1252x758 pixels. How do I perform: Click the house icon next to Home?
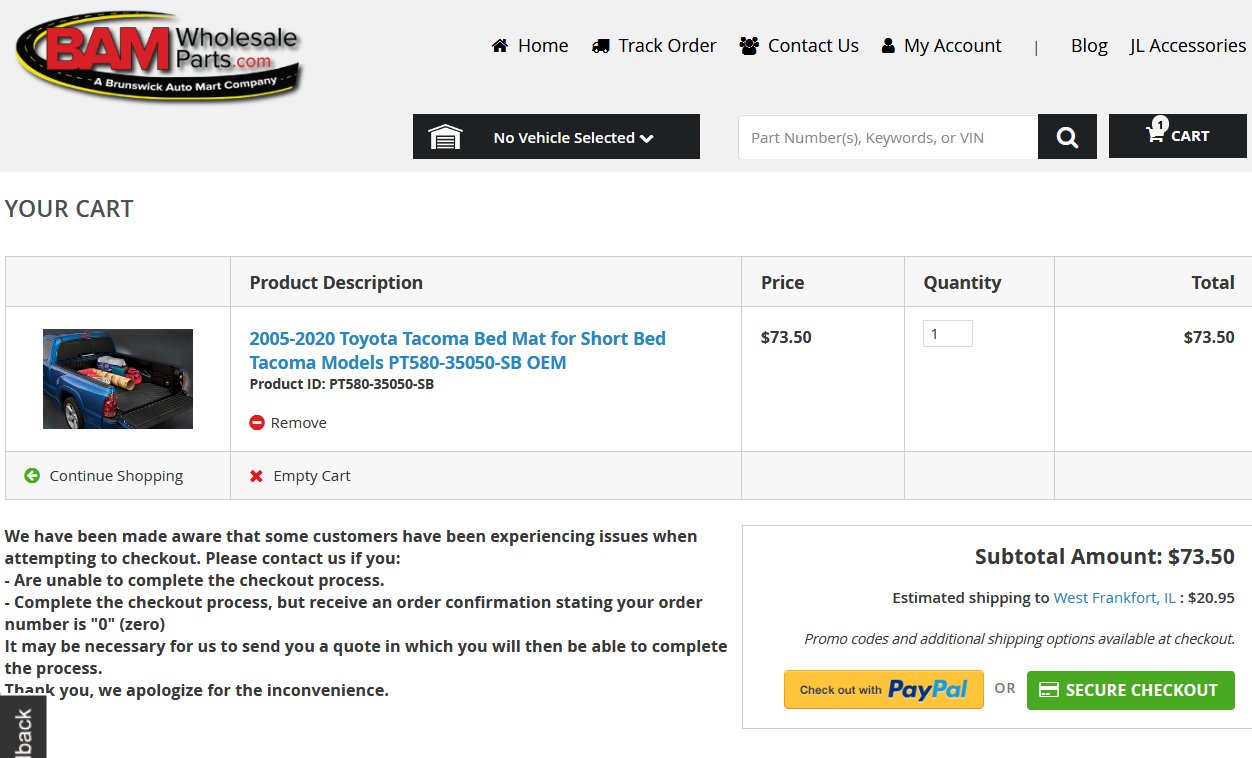click(x=500, y=45)
